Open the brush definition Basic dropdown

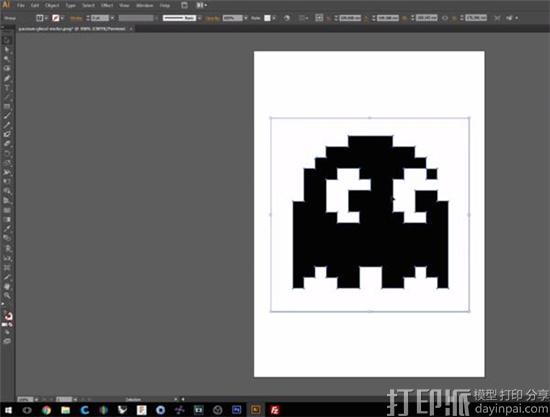tap(200, 18)
